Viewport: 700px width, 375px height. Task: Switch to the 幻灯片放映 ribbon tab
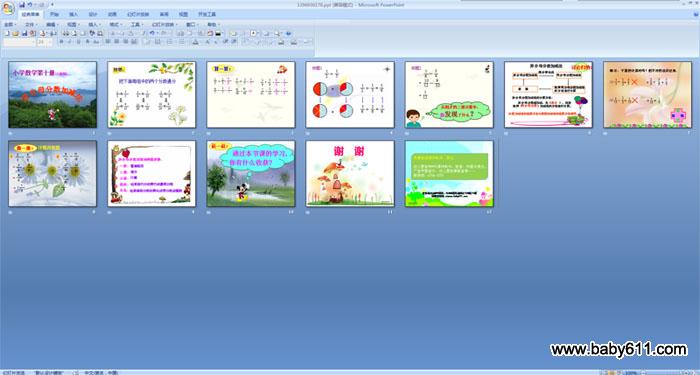point(138,14)
